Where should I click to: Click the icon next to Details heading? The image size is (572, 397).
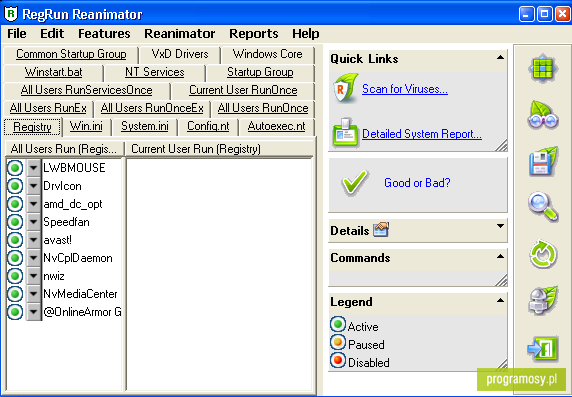click(381, 230)
